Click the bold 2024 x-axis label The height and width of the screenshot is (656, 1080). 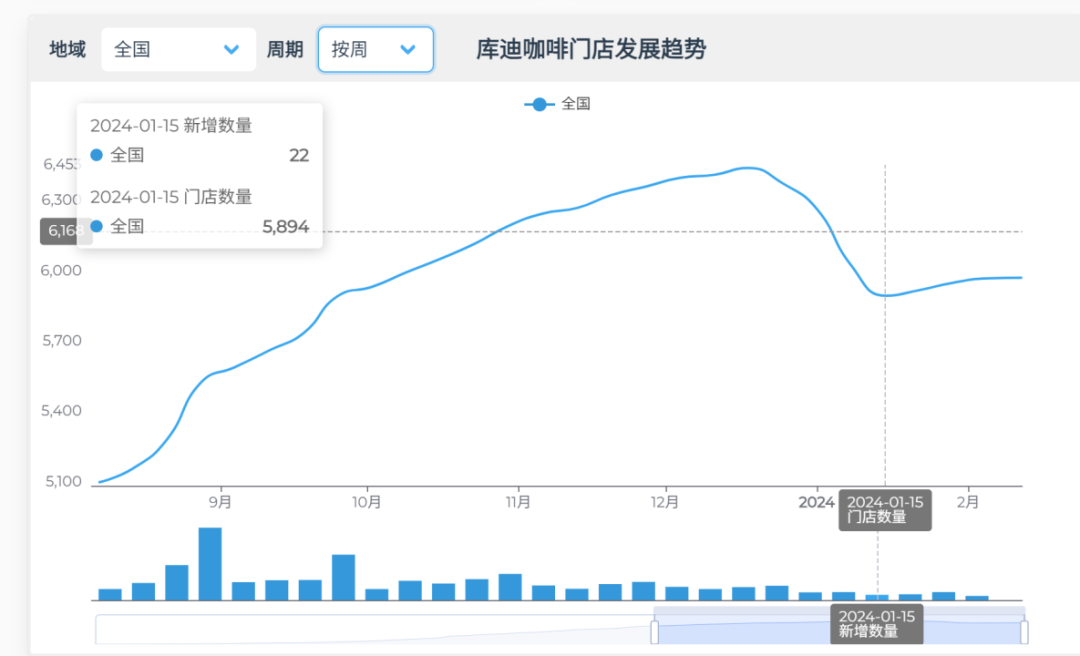pos(816,502)
